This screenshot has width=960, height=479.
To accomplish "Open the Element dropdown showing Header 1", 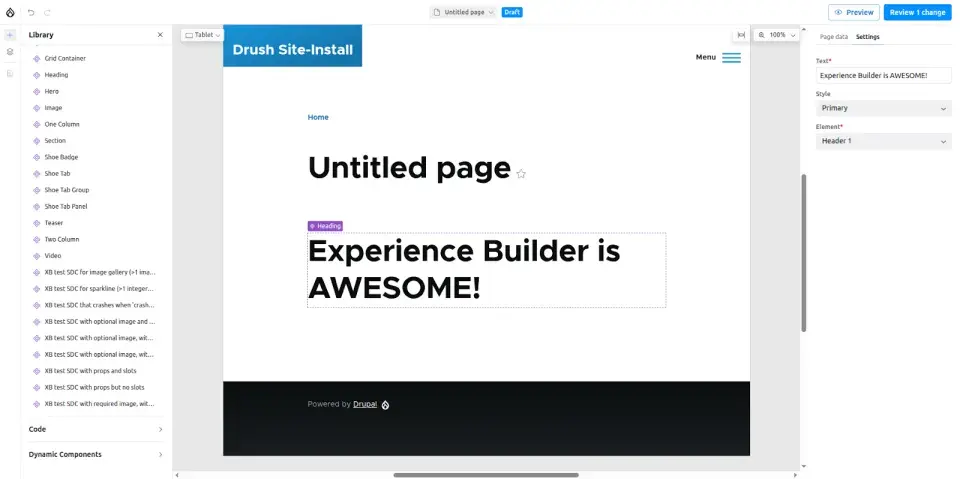I will [x=883, y=141].
